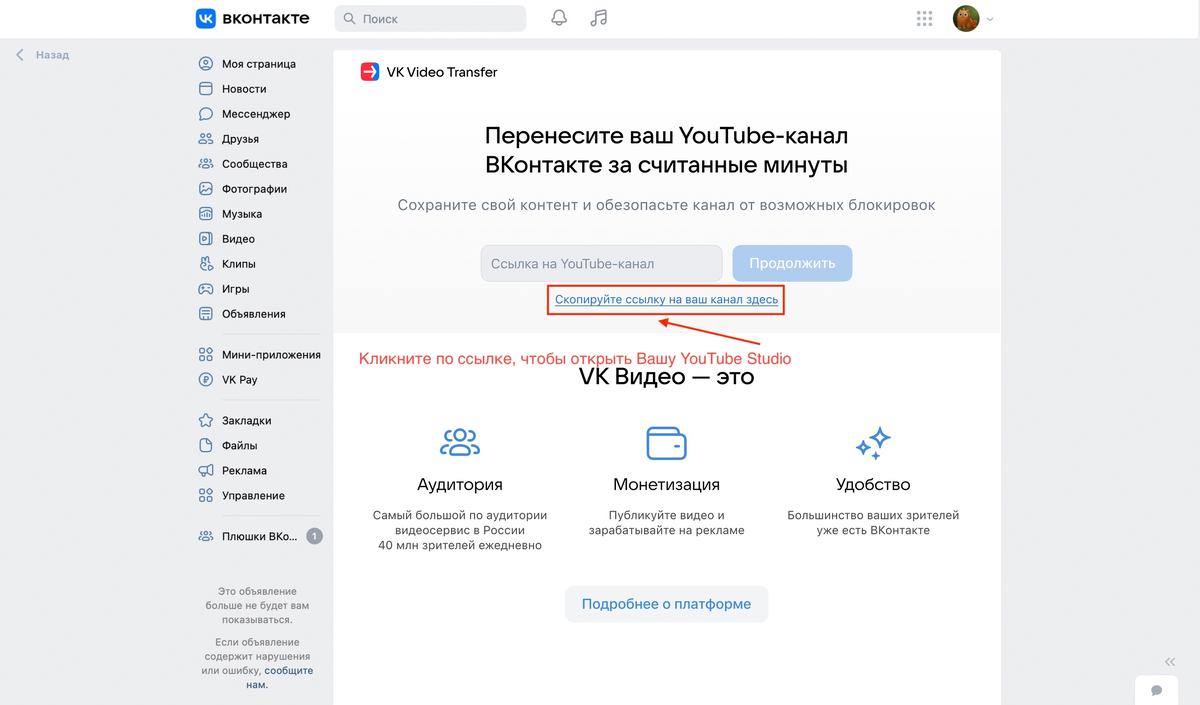The width and height of the screenshot is (1200, 705).
Task: Click the Фотографии icon in sidebar
Action: click(206, 189)
